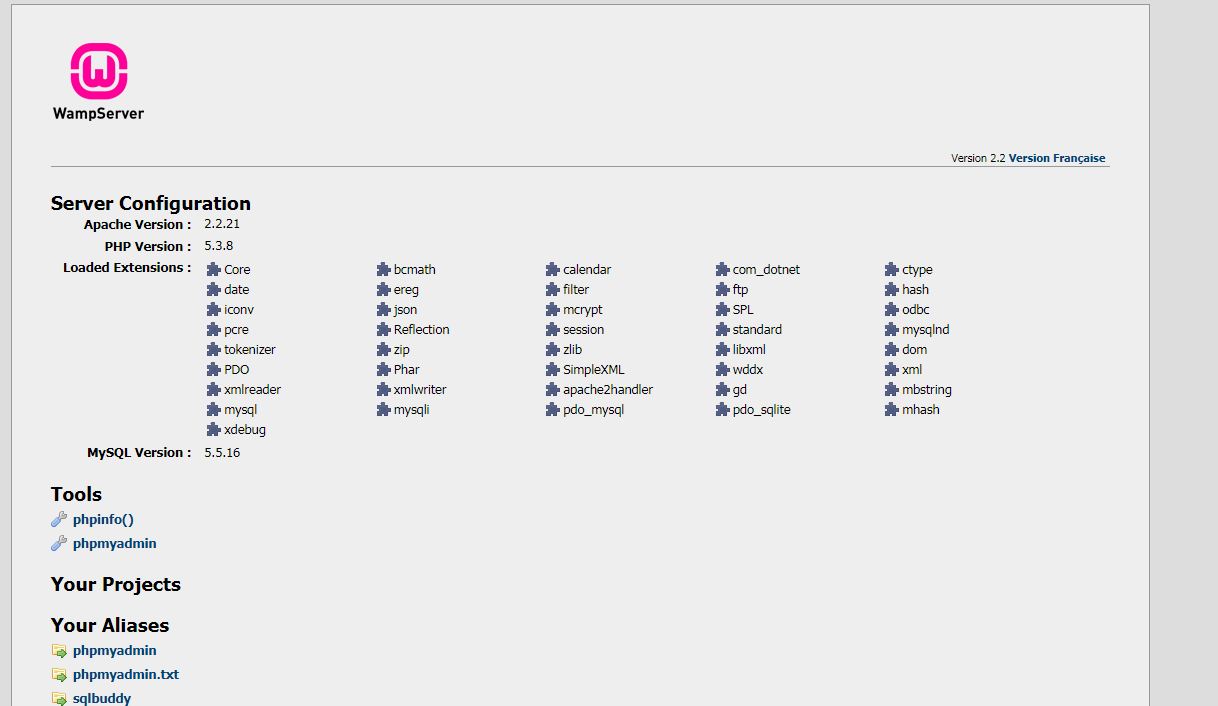This screenshot has height=706, width=1218.
Task: Click the puzzle icon beside hash
Action: [x=892, y=290]
